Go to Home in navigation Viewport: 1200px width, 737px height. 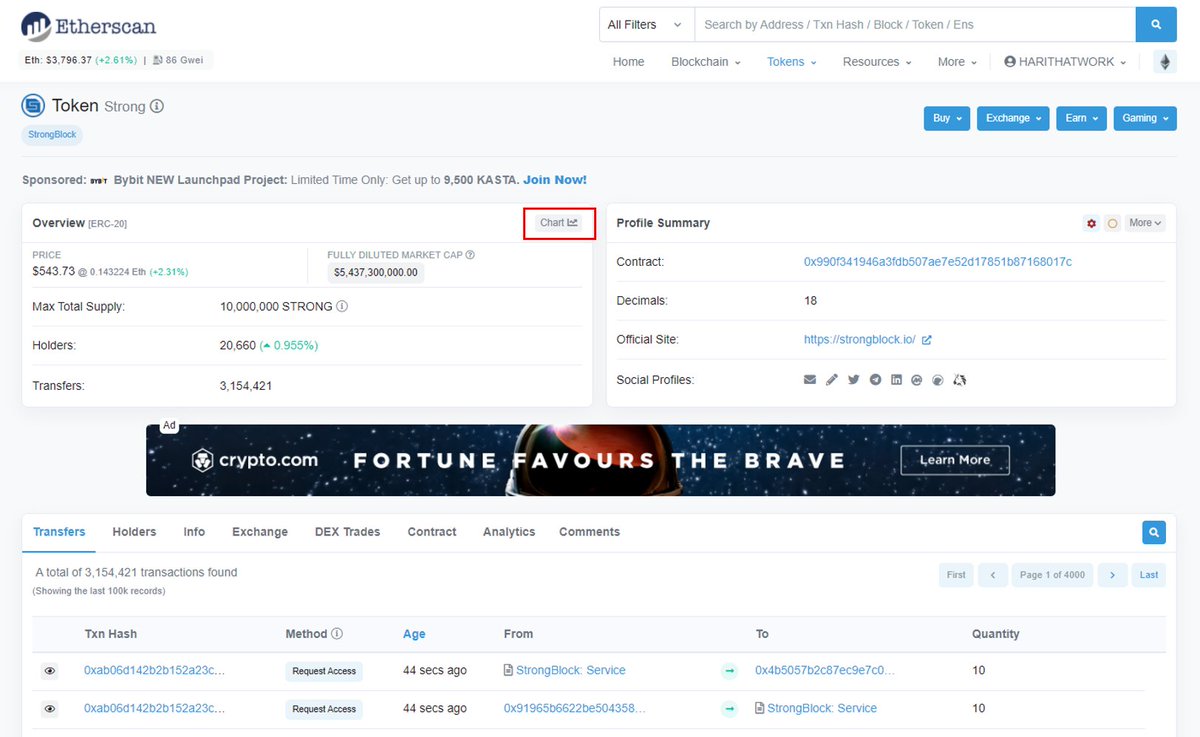coord(628,62)
